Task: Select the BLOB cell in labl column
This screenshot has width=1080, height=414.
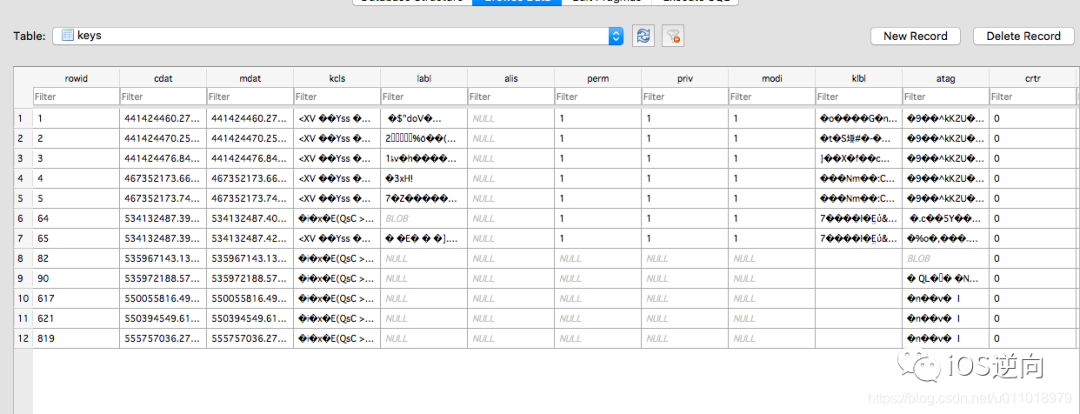Action: coord(424,218)
